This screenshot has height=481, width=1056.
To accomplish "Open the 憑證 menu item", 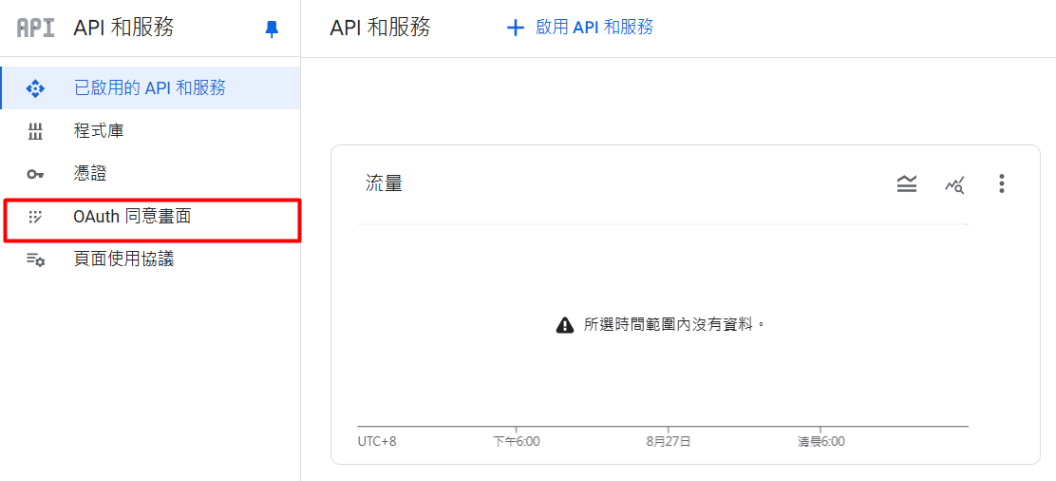I will 151,174.
